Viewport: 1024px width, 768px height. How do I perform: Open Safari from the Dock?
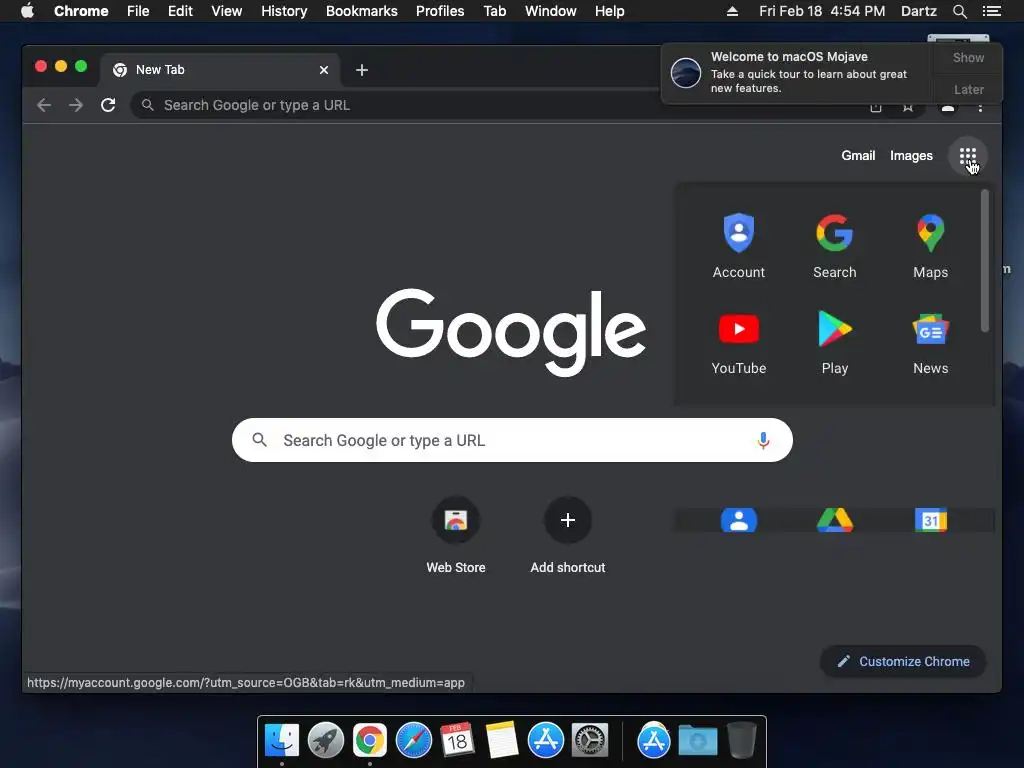pos(414,741)
